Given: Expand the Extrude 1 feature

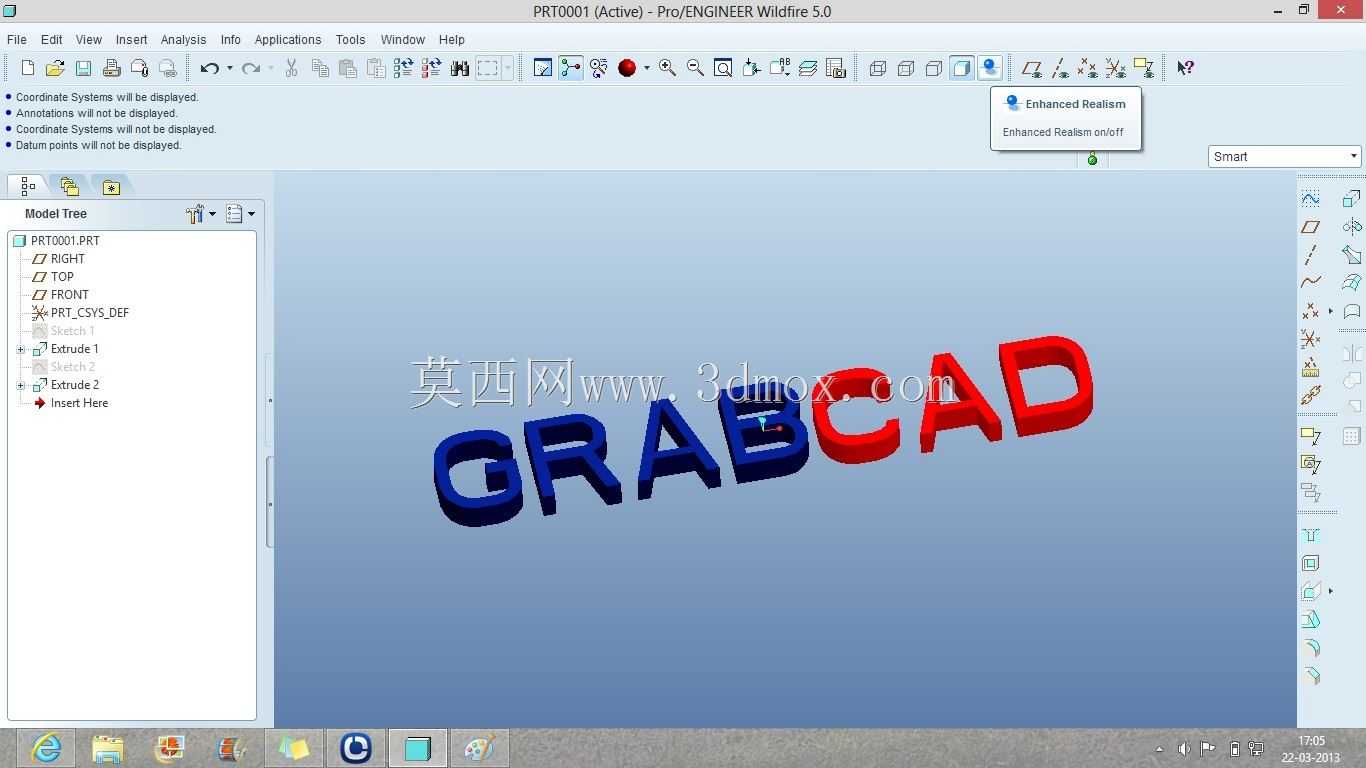Looking at the screenshot, I should [21, 349].
